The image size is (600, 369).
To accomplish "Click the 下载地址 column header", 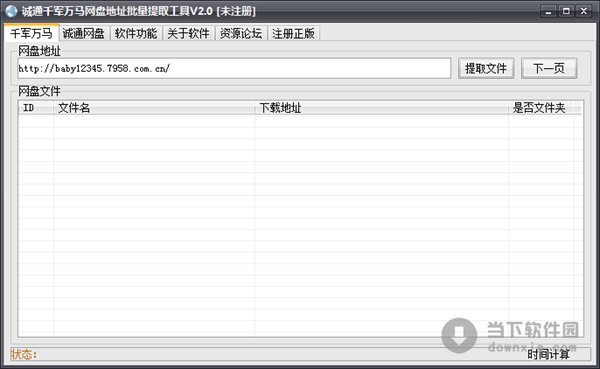I will (382, 108).
